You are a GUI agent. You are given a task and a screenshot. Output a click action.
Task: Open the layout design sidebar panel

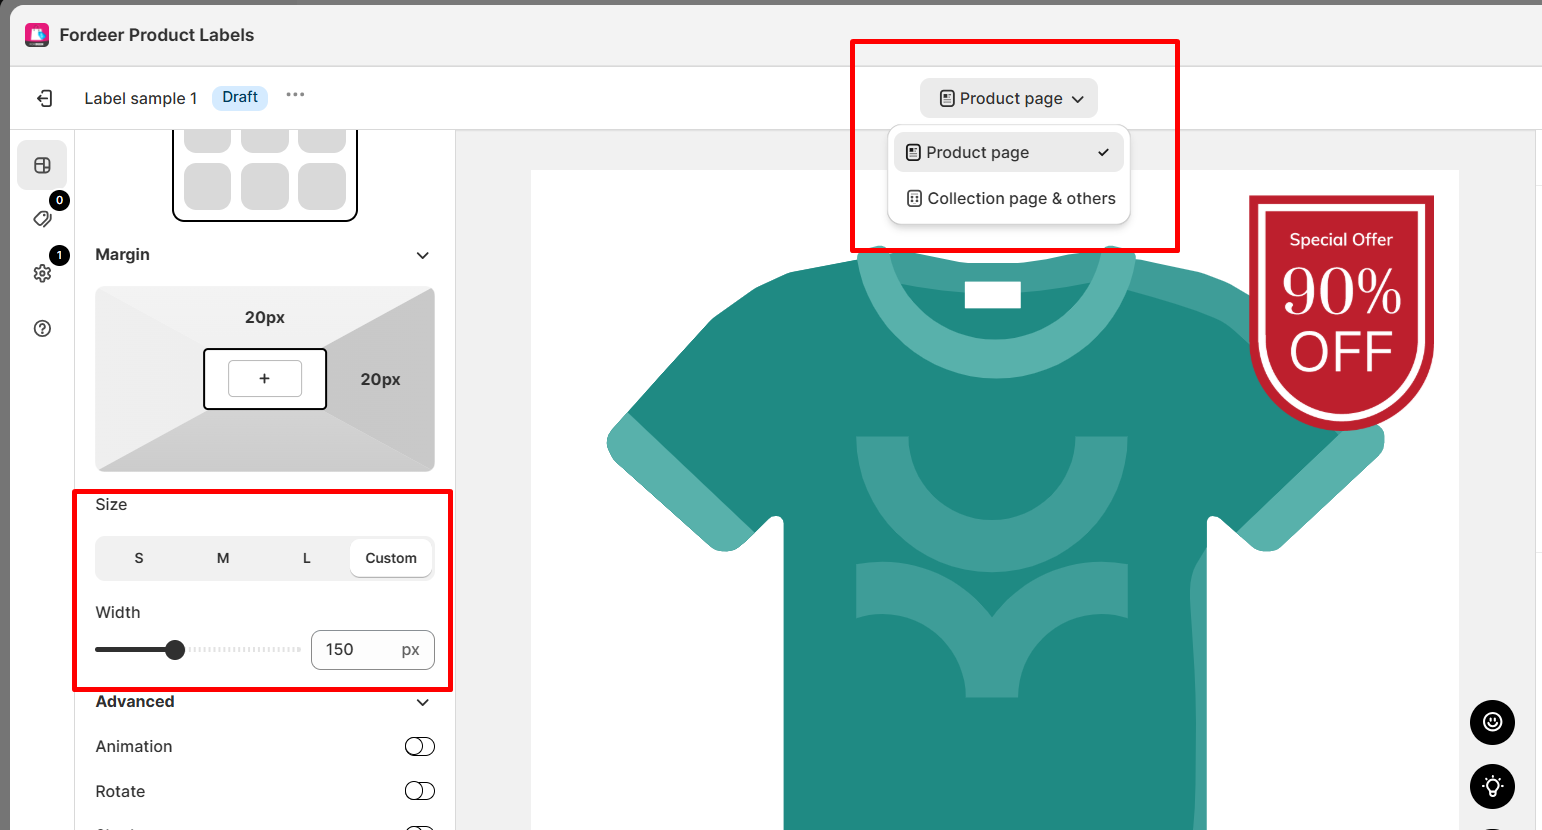[42, 165]
